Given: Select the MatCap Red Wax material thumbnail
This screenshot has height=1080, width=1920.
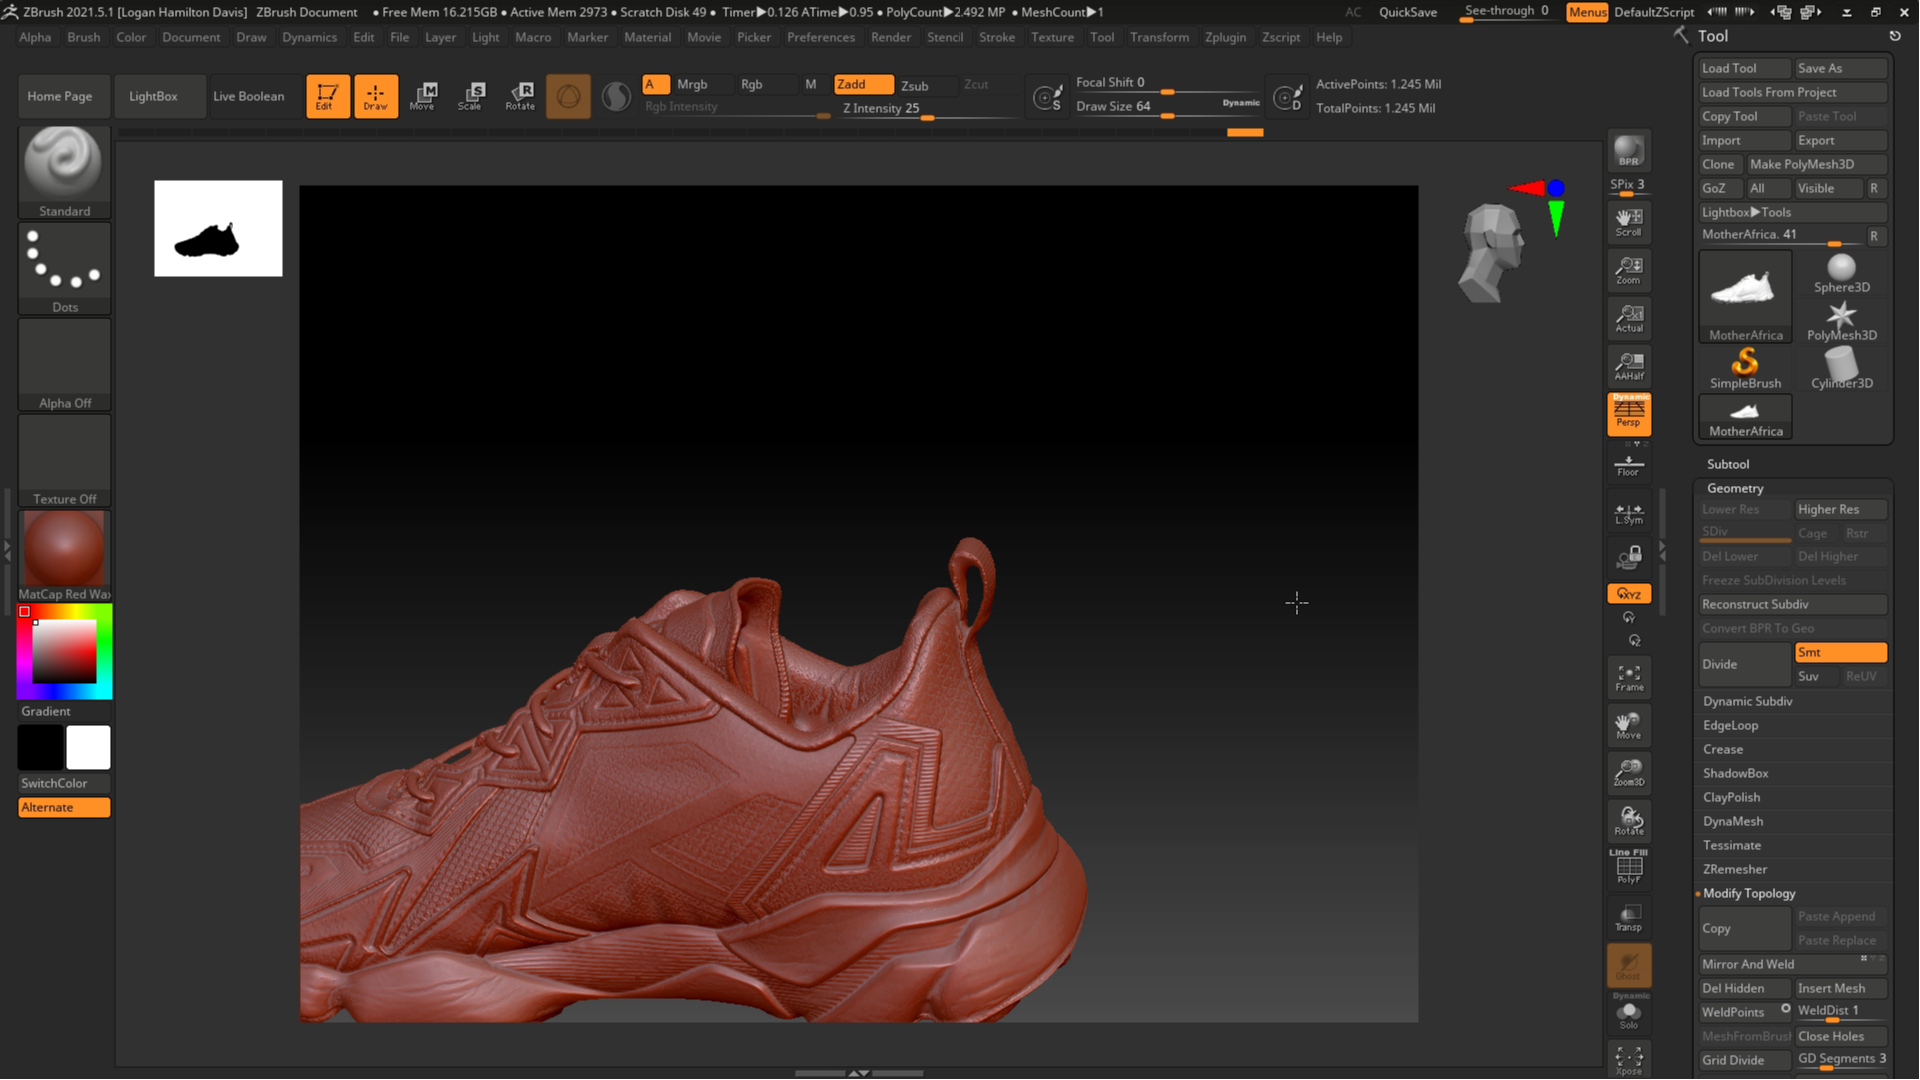Looking at the screenshot, I should point(64,555).
